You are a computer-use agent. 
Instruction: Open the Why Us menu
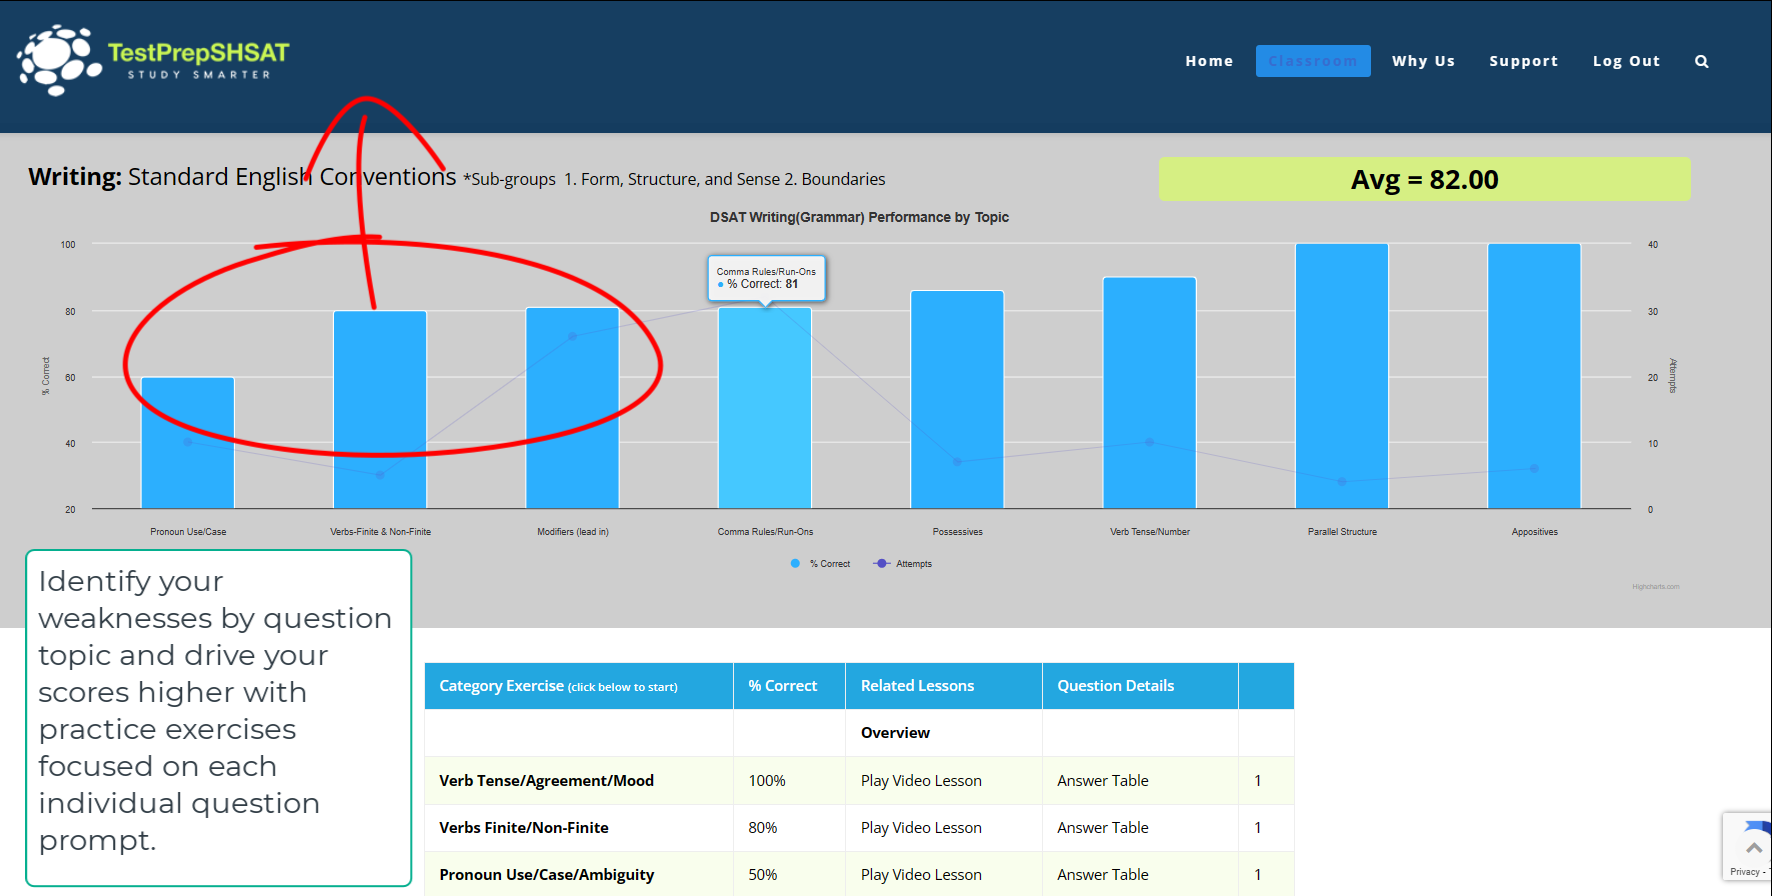click(1423, 61)
